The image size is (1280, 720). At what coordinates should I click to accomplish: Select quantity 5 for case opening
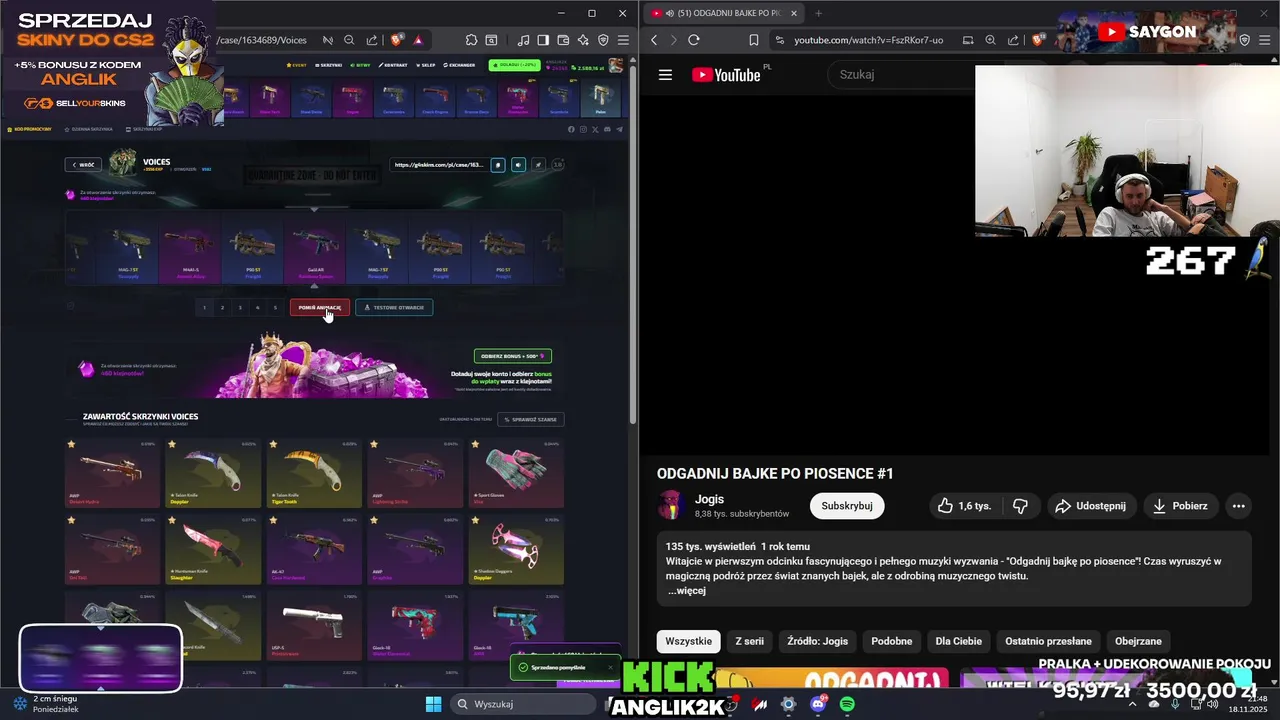(276, 307)
